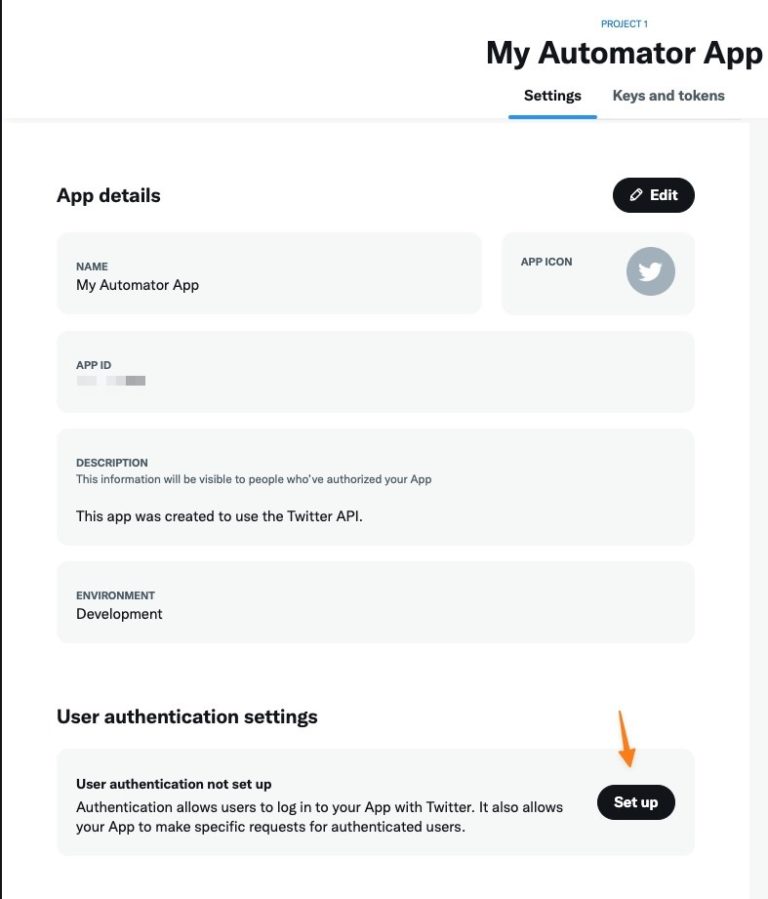Click the NAME label above My Automator App

(91, 266)
